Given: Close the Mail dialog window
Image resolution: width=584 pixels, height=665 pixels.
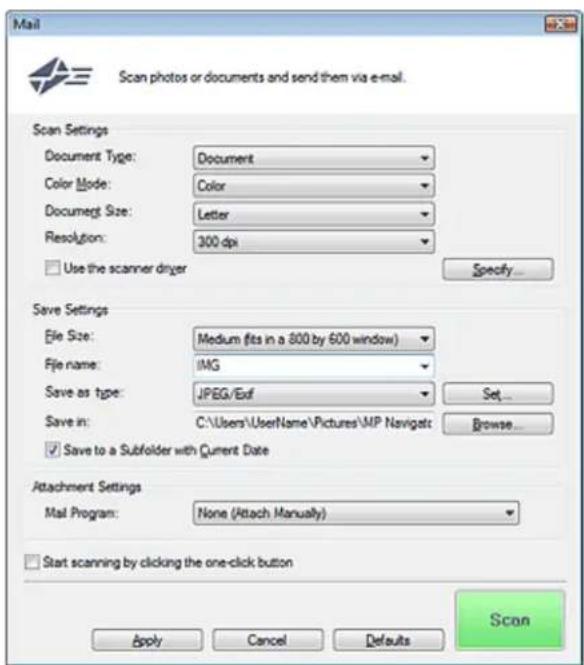Looking at the screenshot, I should [x=560, y=24].
